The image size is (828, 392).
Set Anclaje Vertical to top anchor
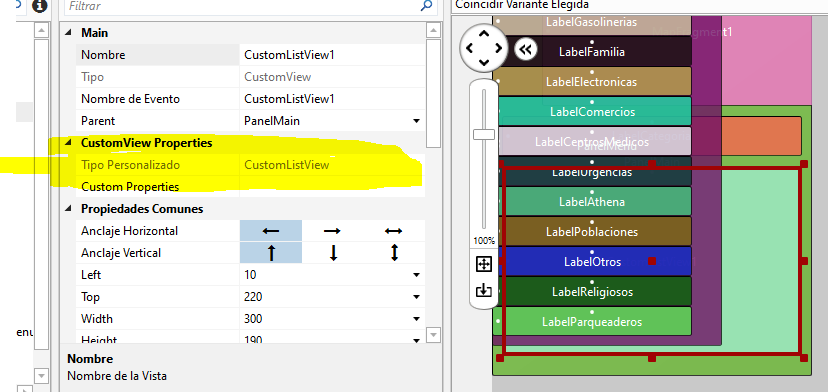pos(271,253)
